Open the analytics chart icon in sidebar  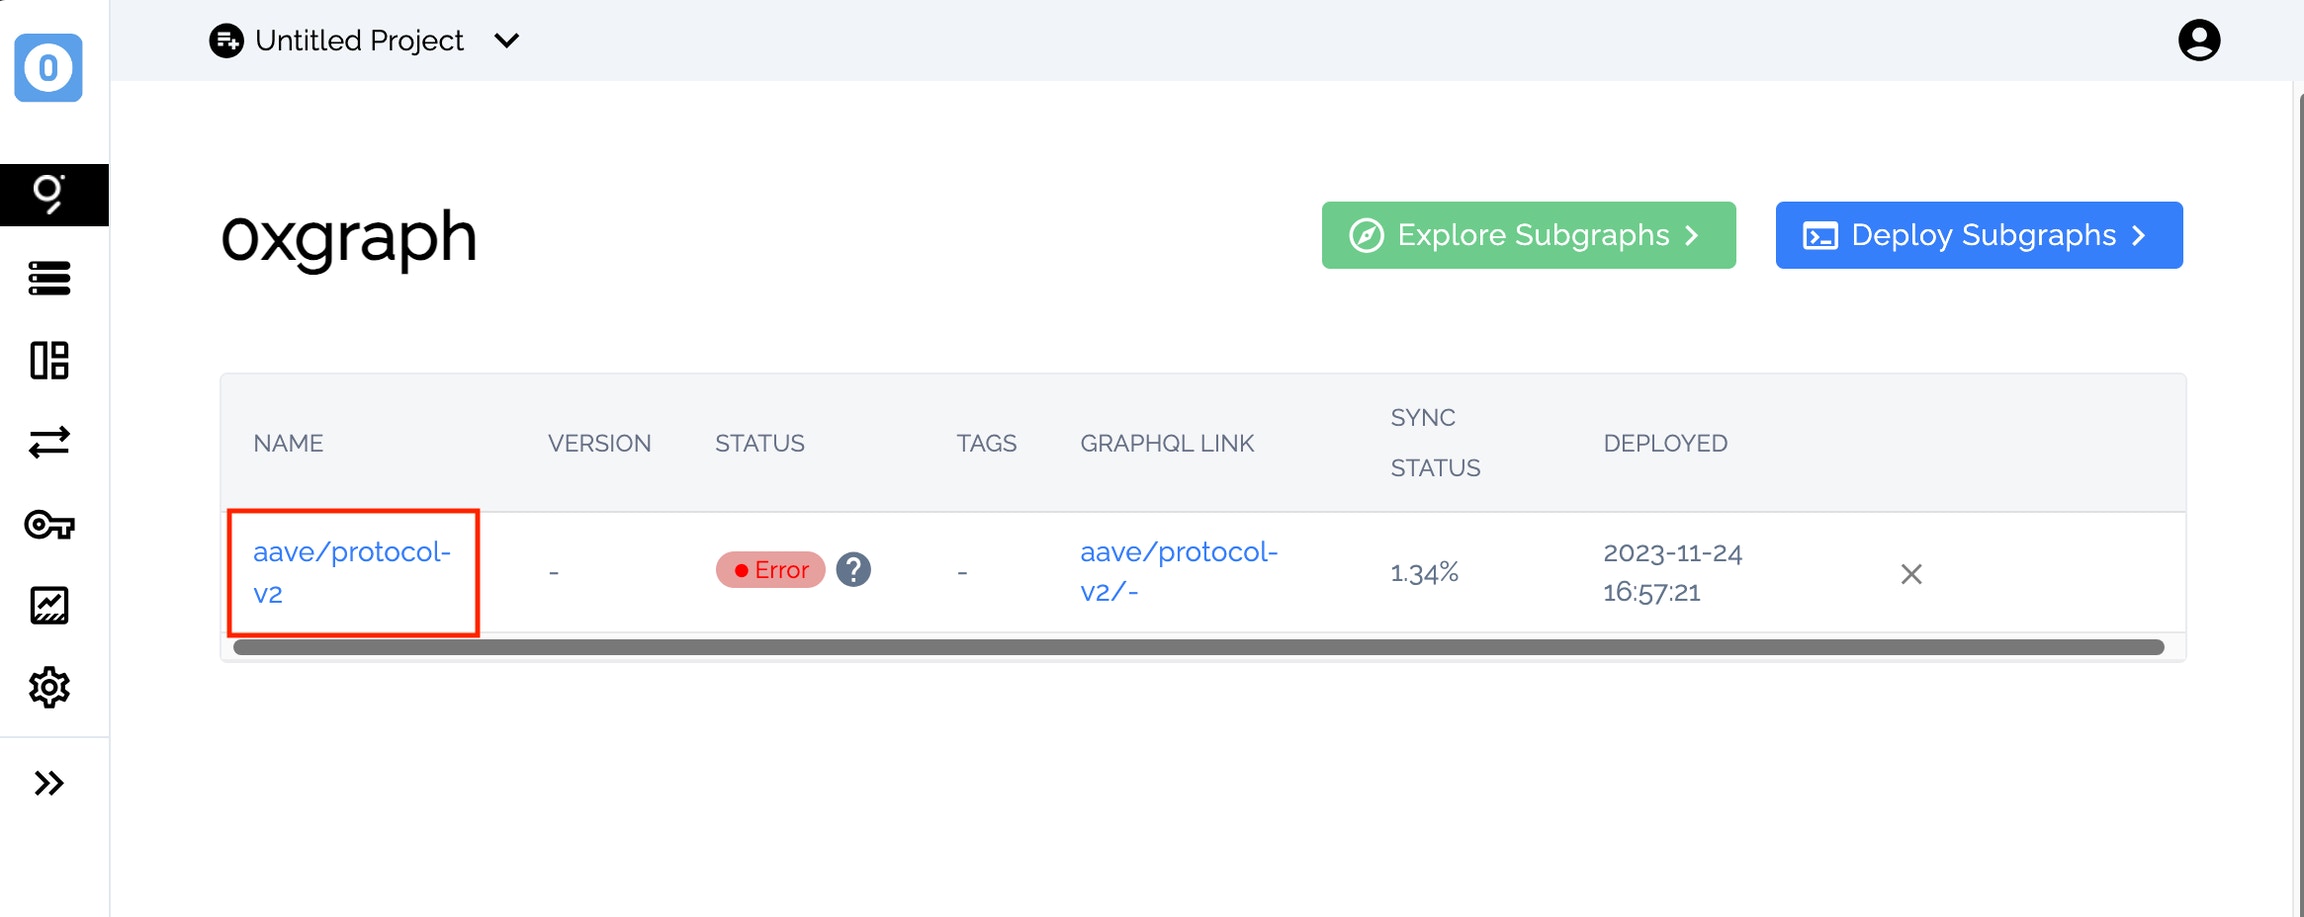coord(49,606)
